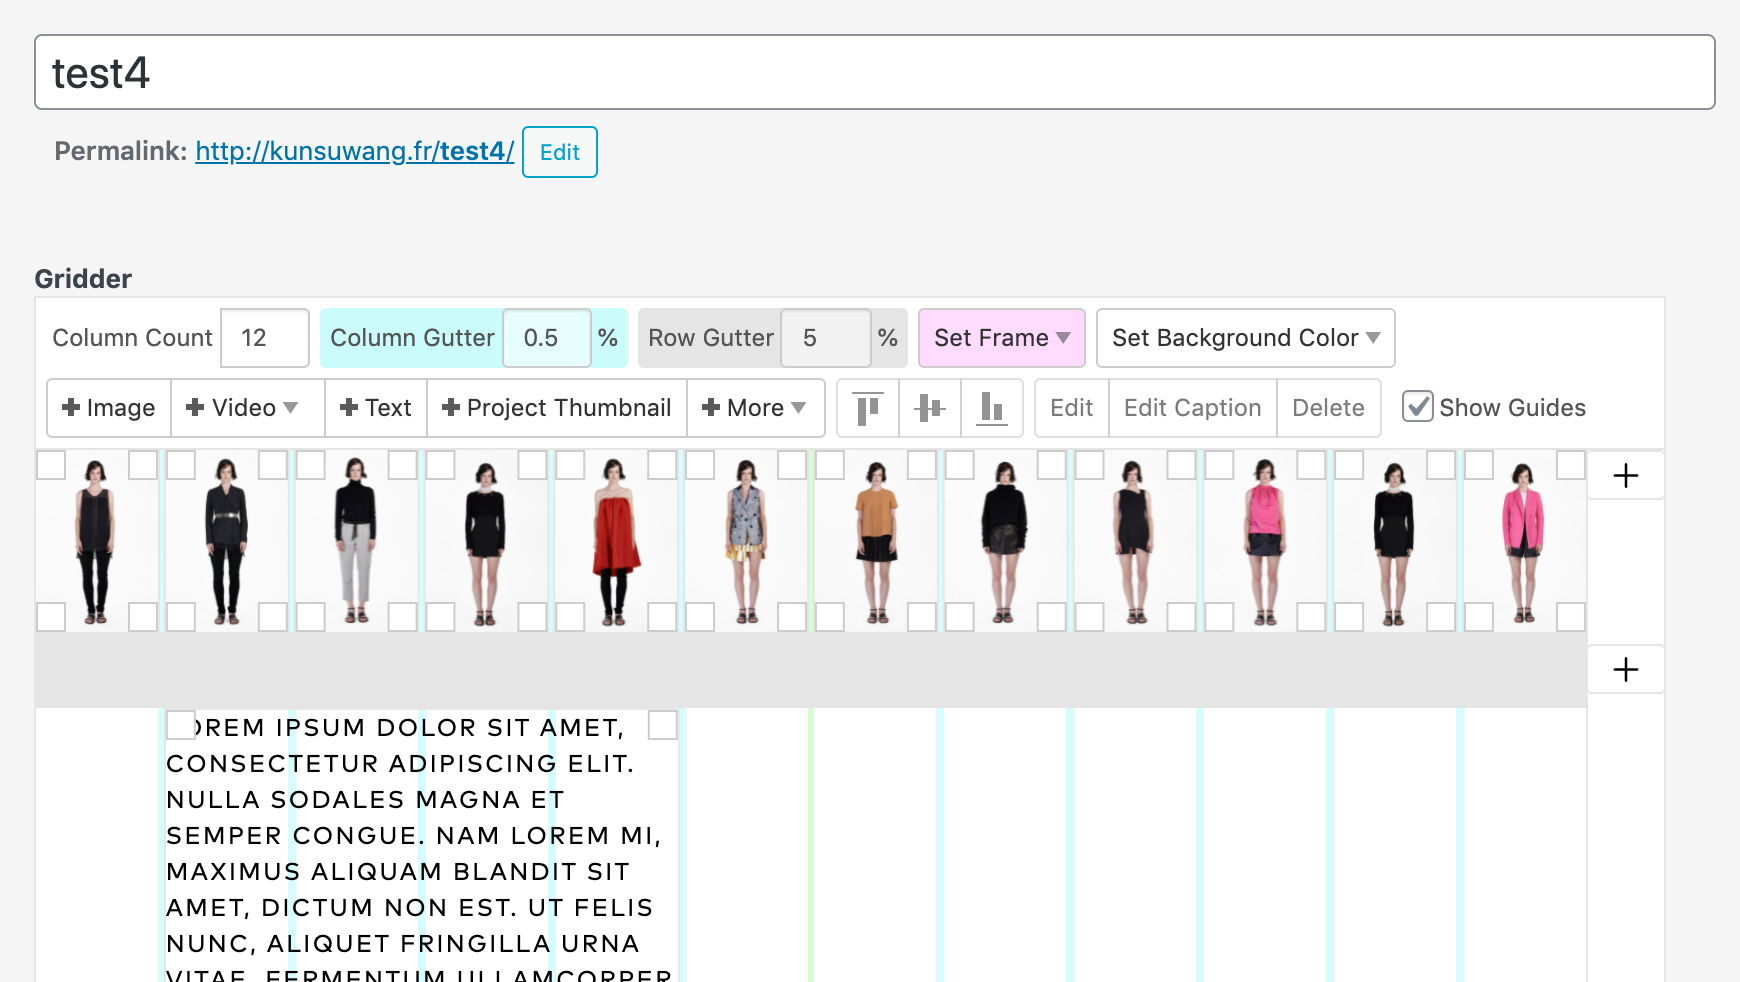Add an Image to the grid

coord(109,408)
